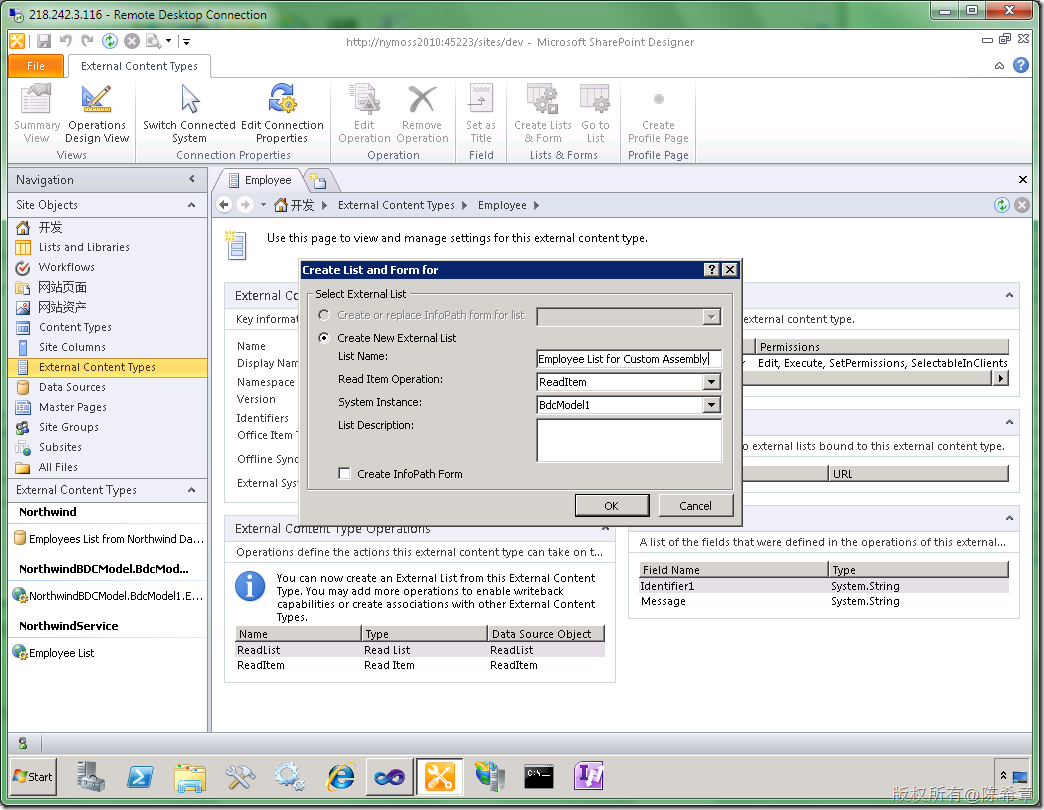Image resolution: width=1044 pixels, height=810 pixels.
Task: Open PowerShell from taskbar
Action: point(140,777)
